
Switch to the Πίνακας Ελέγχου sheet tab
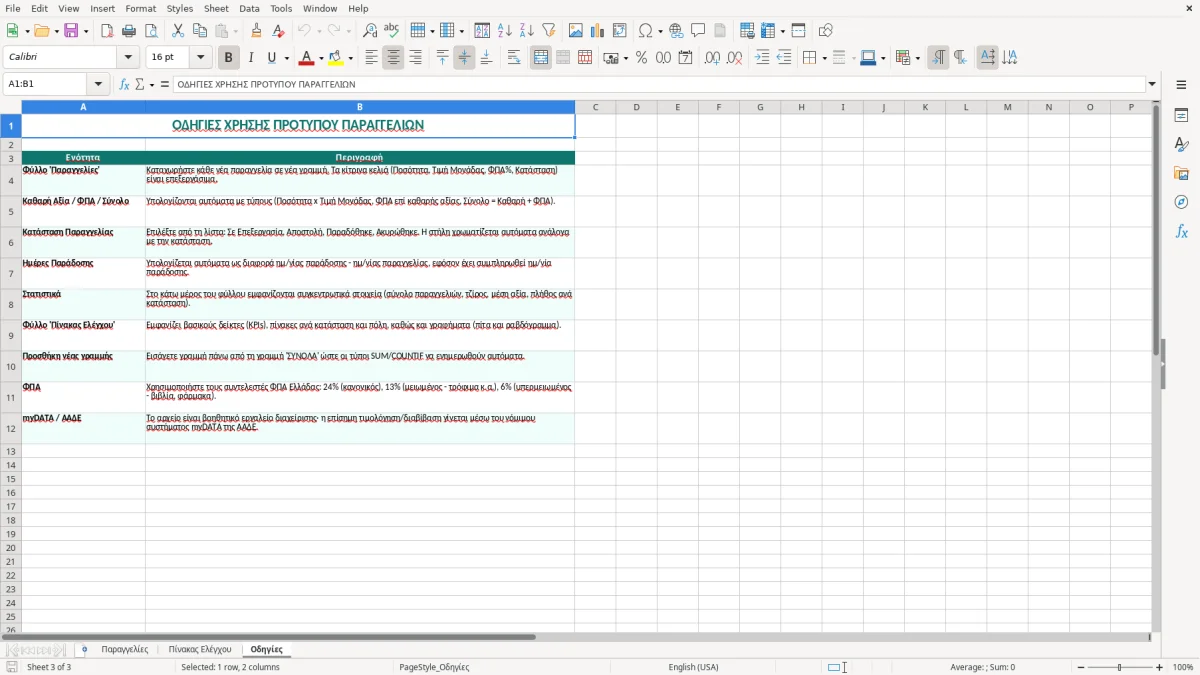pos(200,649)
